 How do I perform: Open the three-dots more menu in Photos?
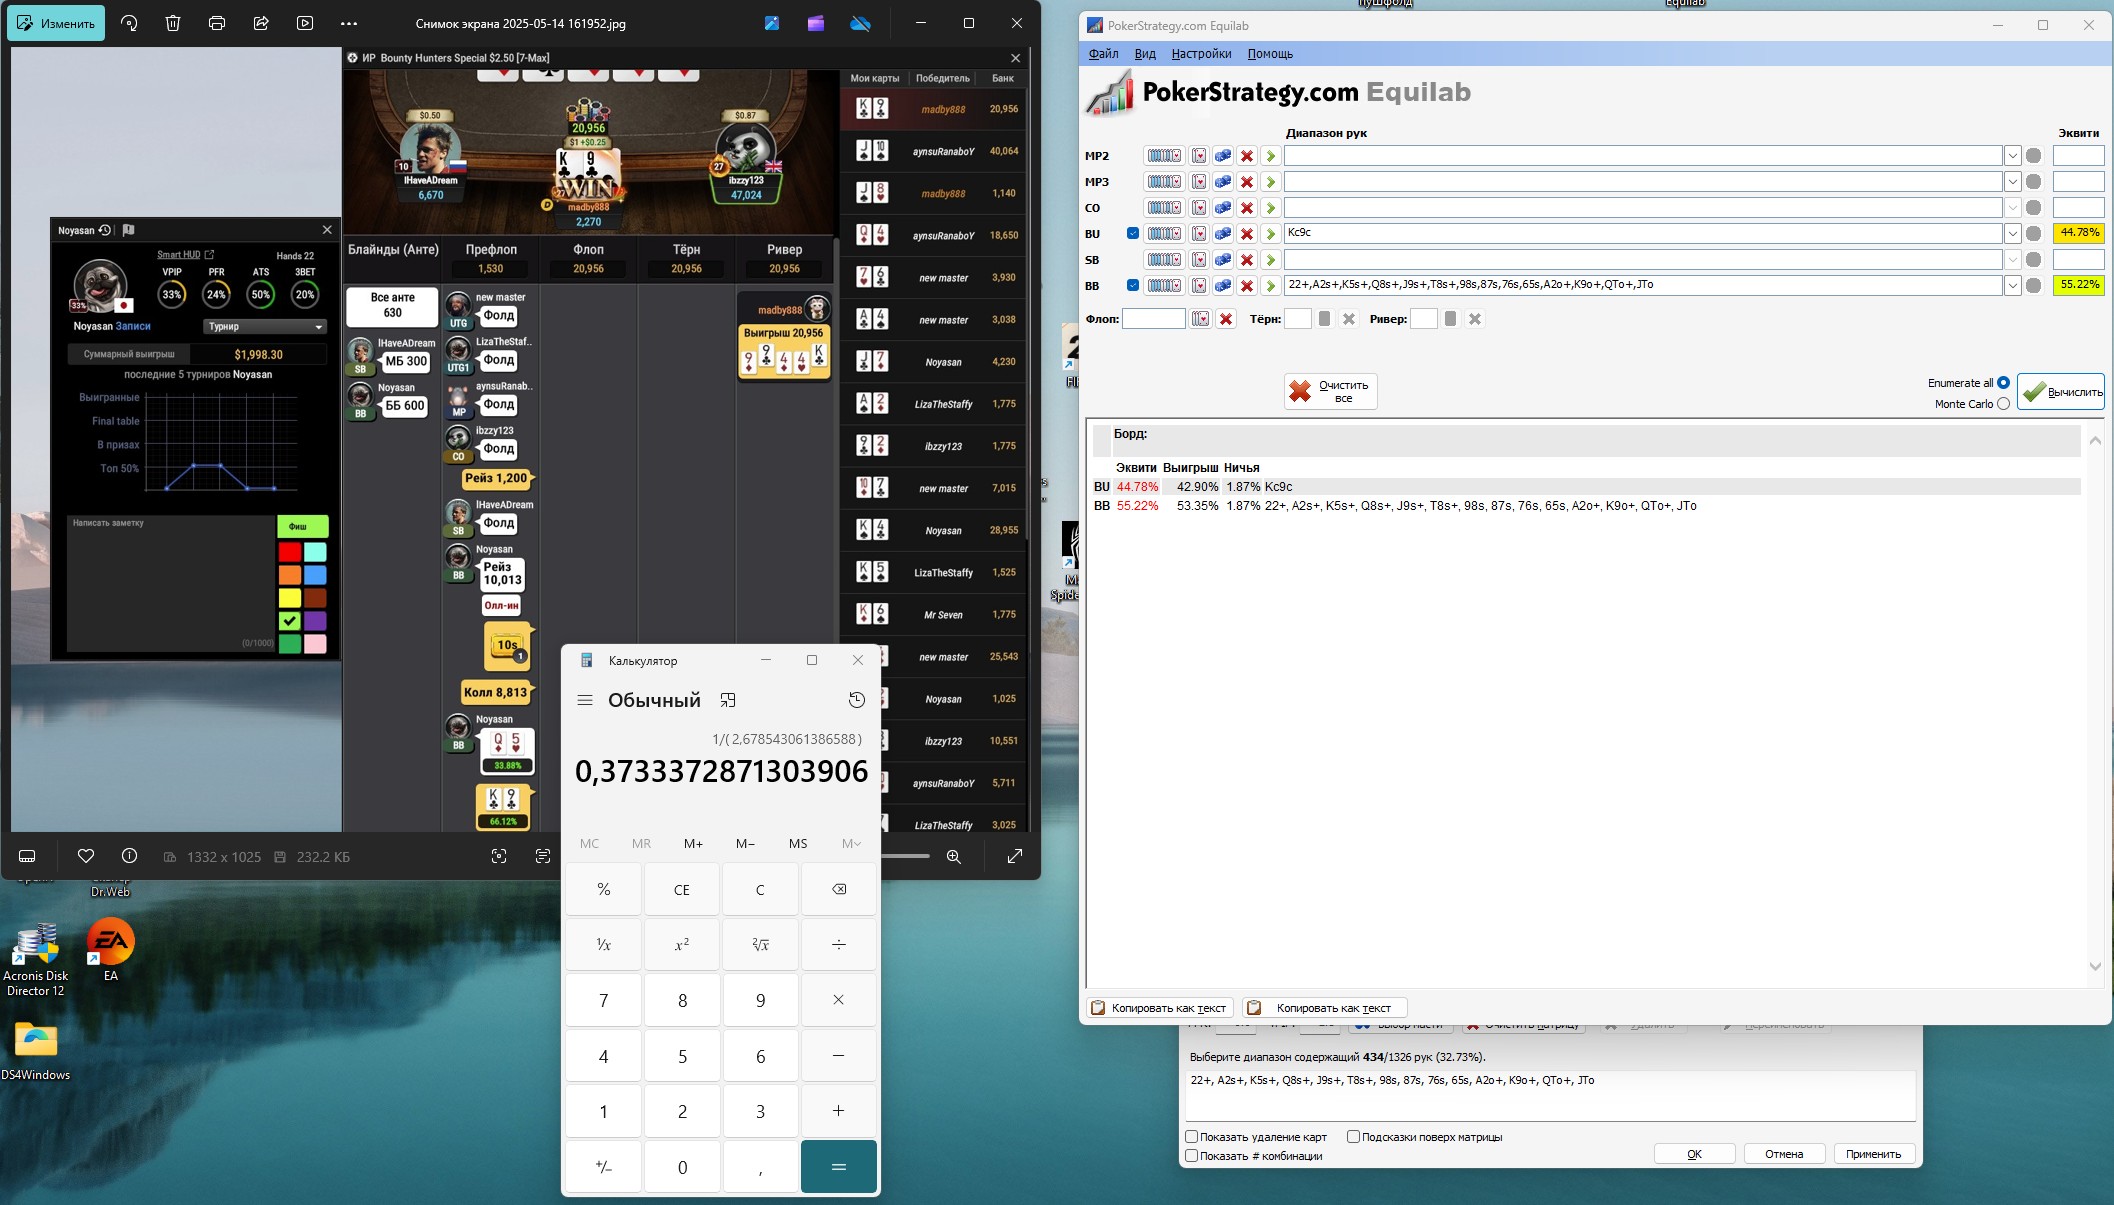pyautogui.click(x=349, y=23)
